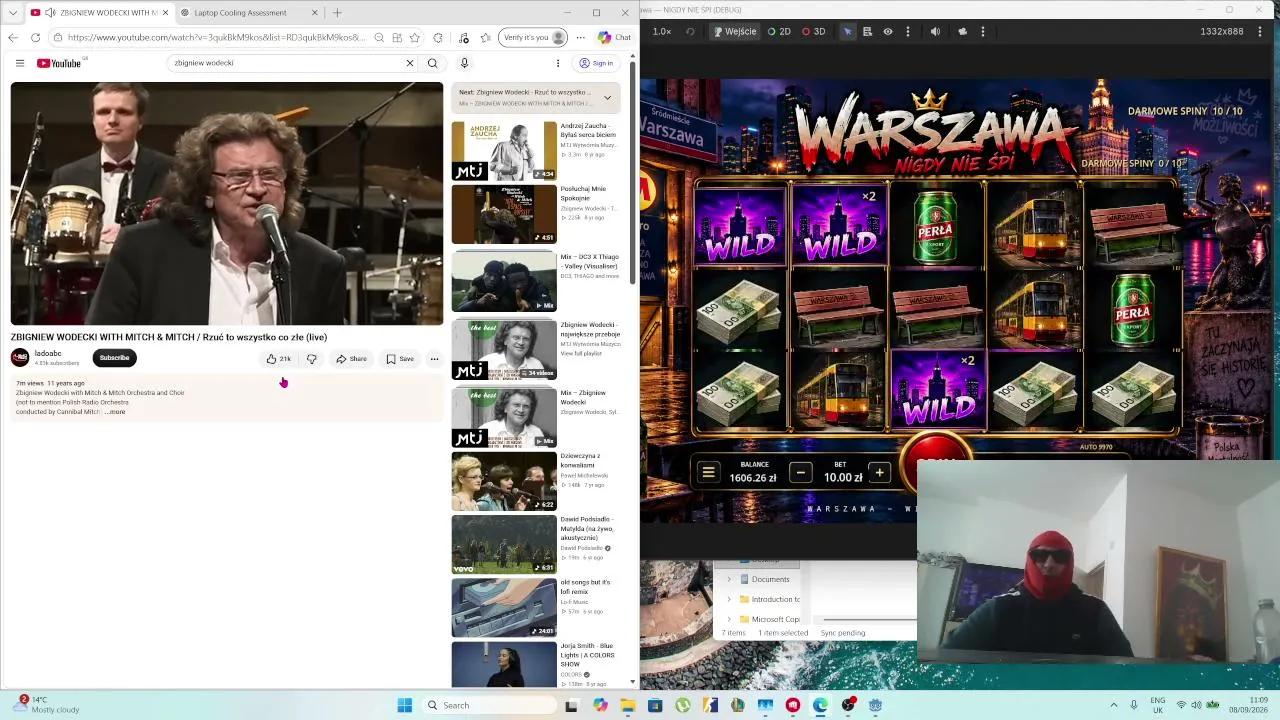Screen dimensions: 1280x720
Task: Expand the Documents folder in file explorer
Action: click(x=729, y=579)
